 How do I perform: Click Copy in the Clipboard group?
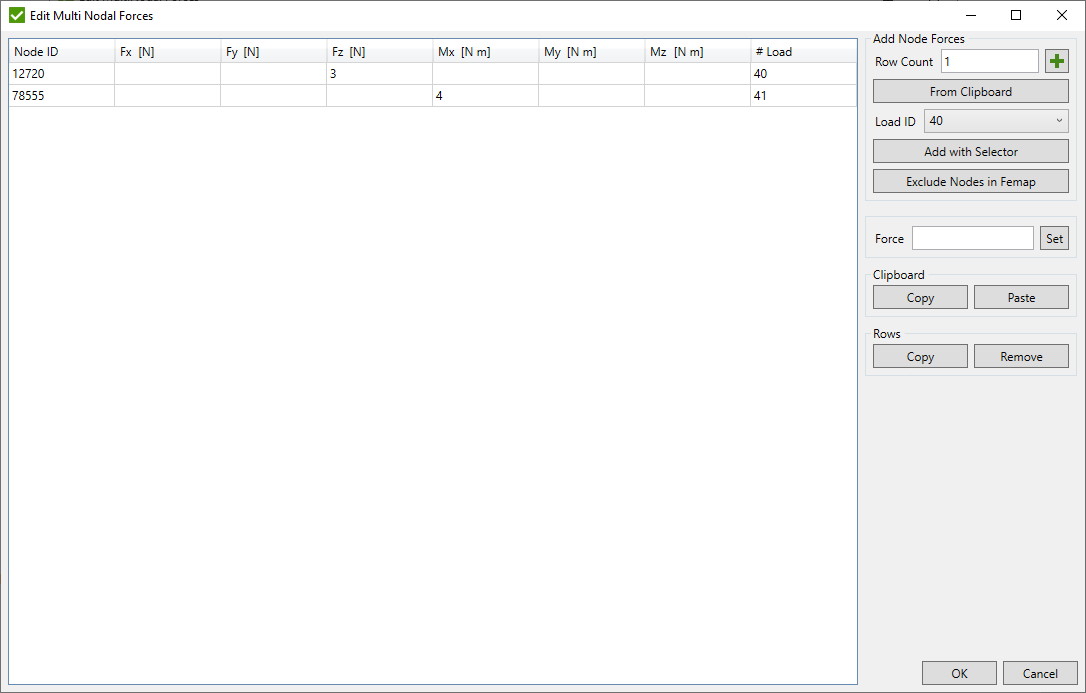919,298
